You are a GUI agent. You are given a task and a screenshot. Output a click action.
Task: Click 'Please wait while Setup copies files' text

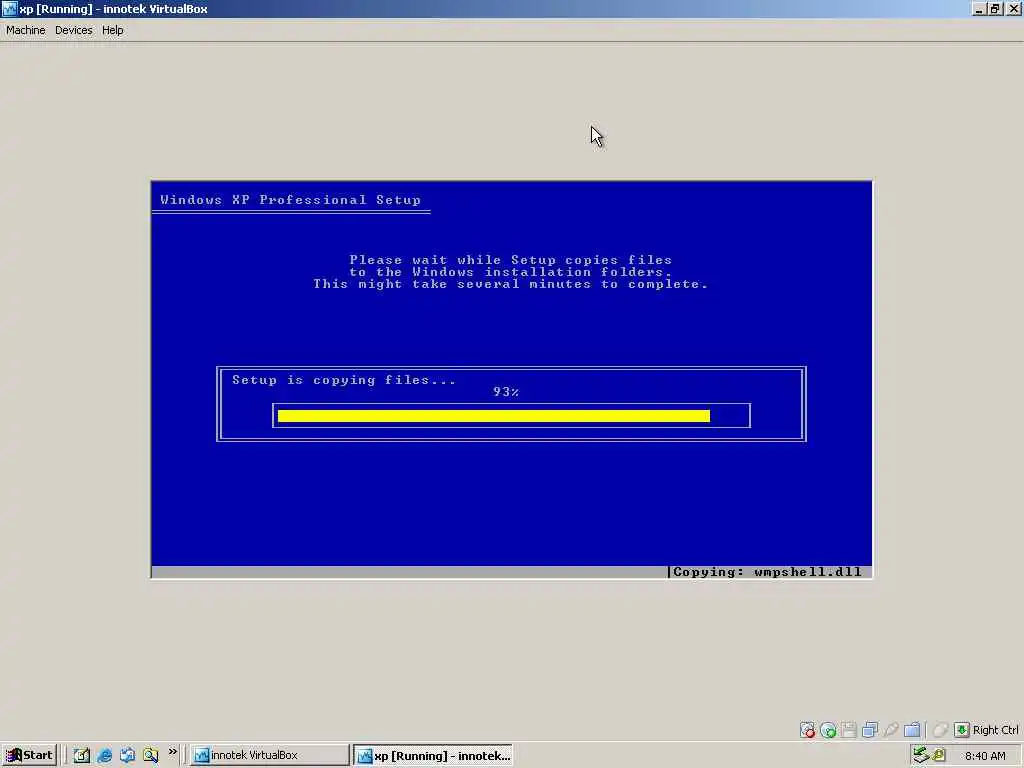[x=511, y=260]
